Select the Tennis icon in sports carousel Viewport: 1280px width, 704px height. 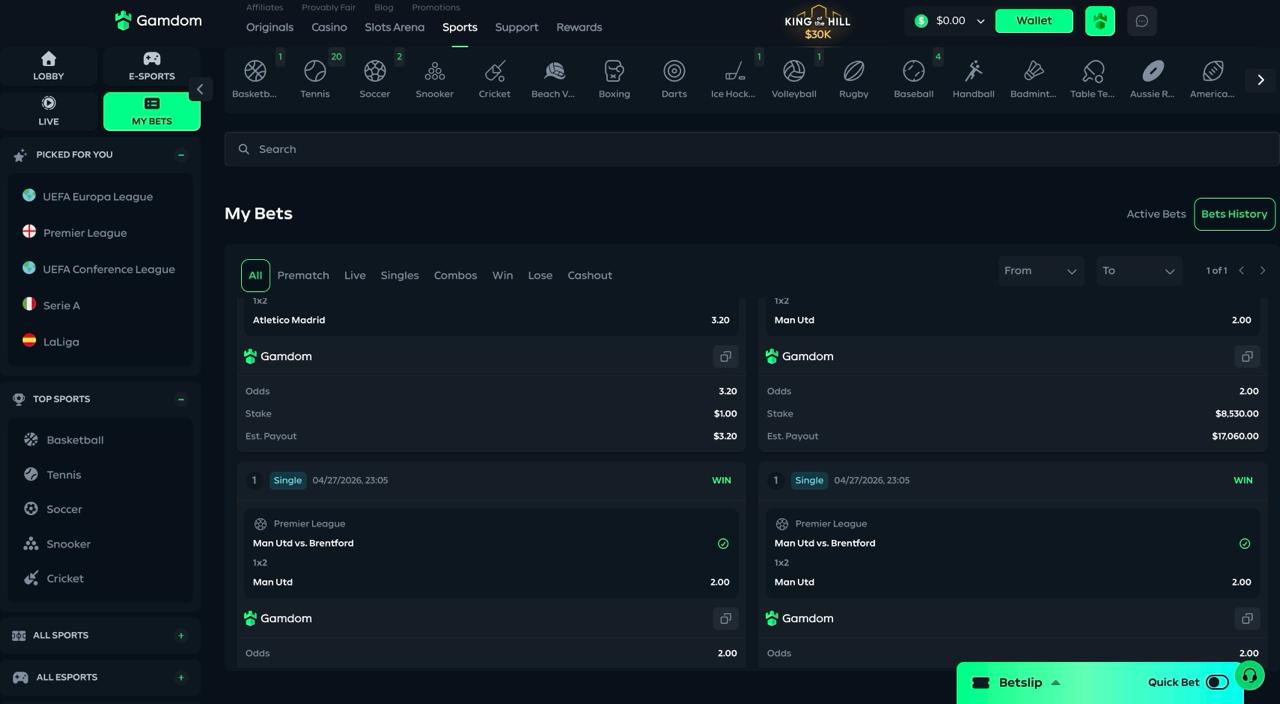(x=315, y=72)
